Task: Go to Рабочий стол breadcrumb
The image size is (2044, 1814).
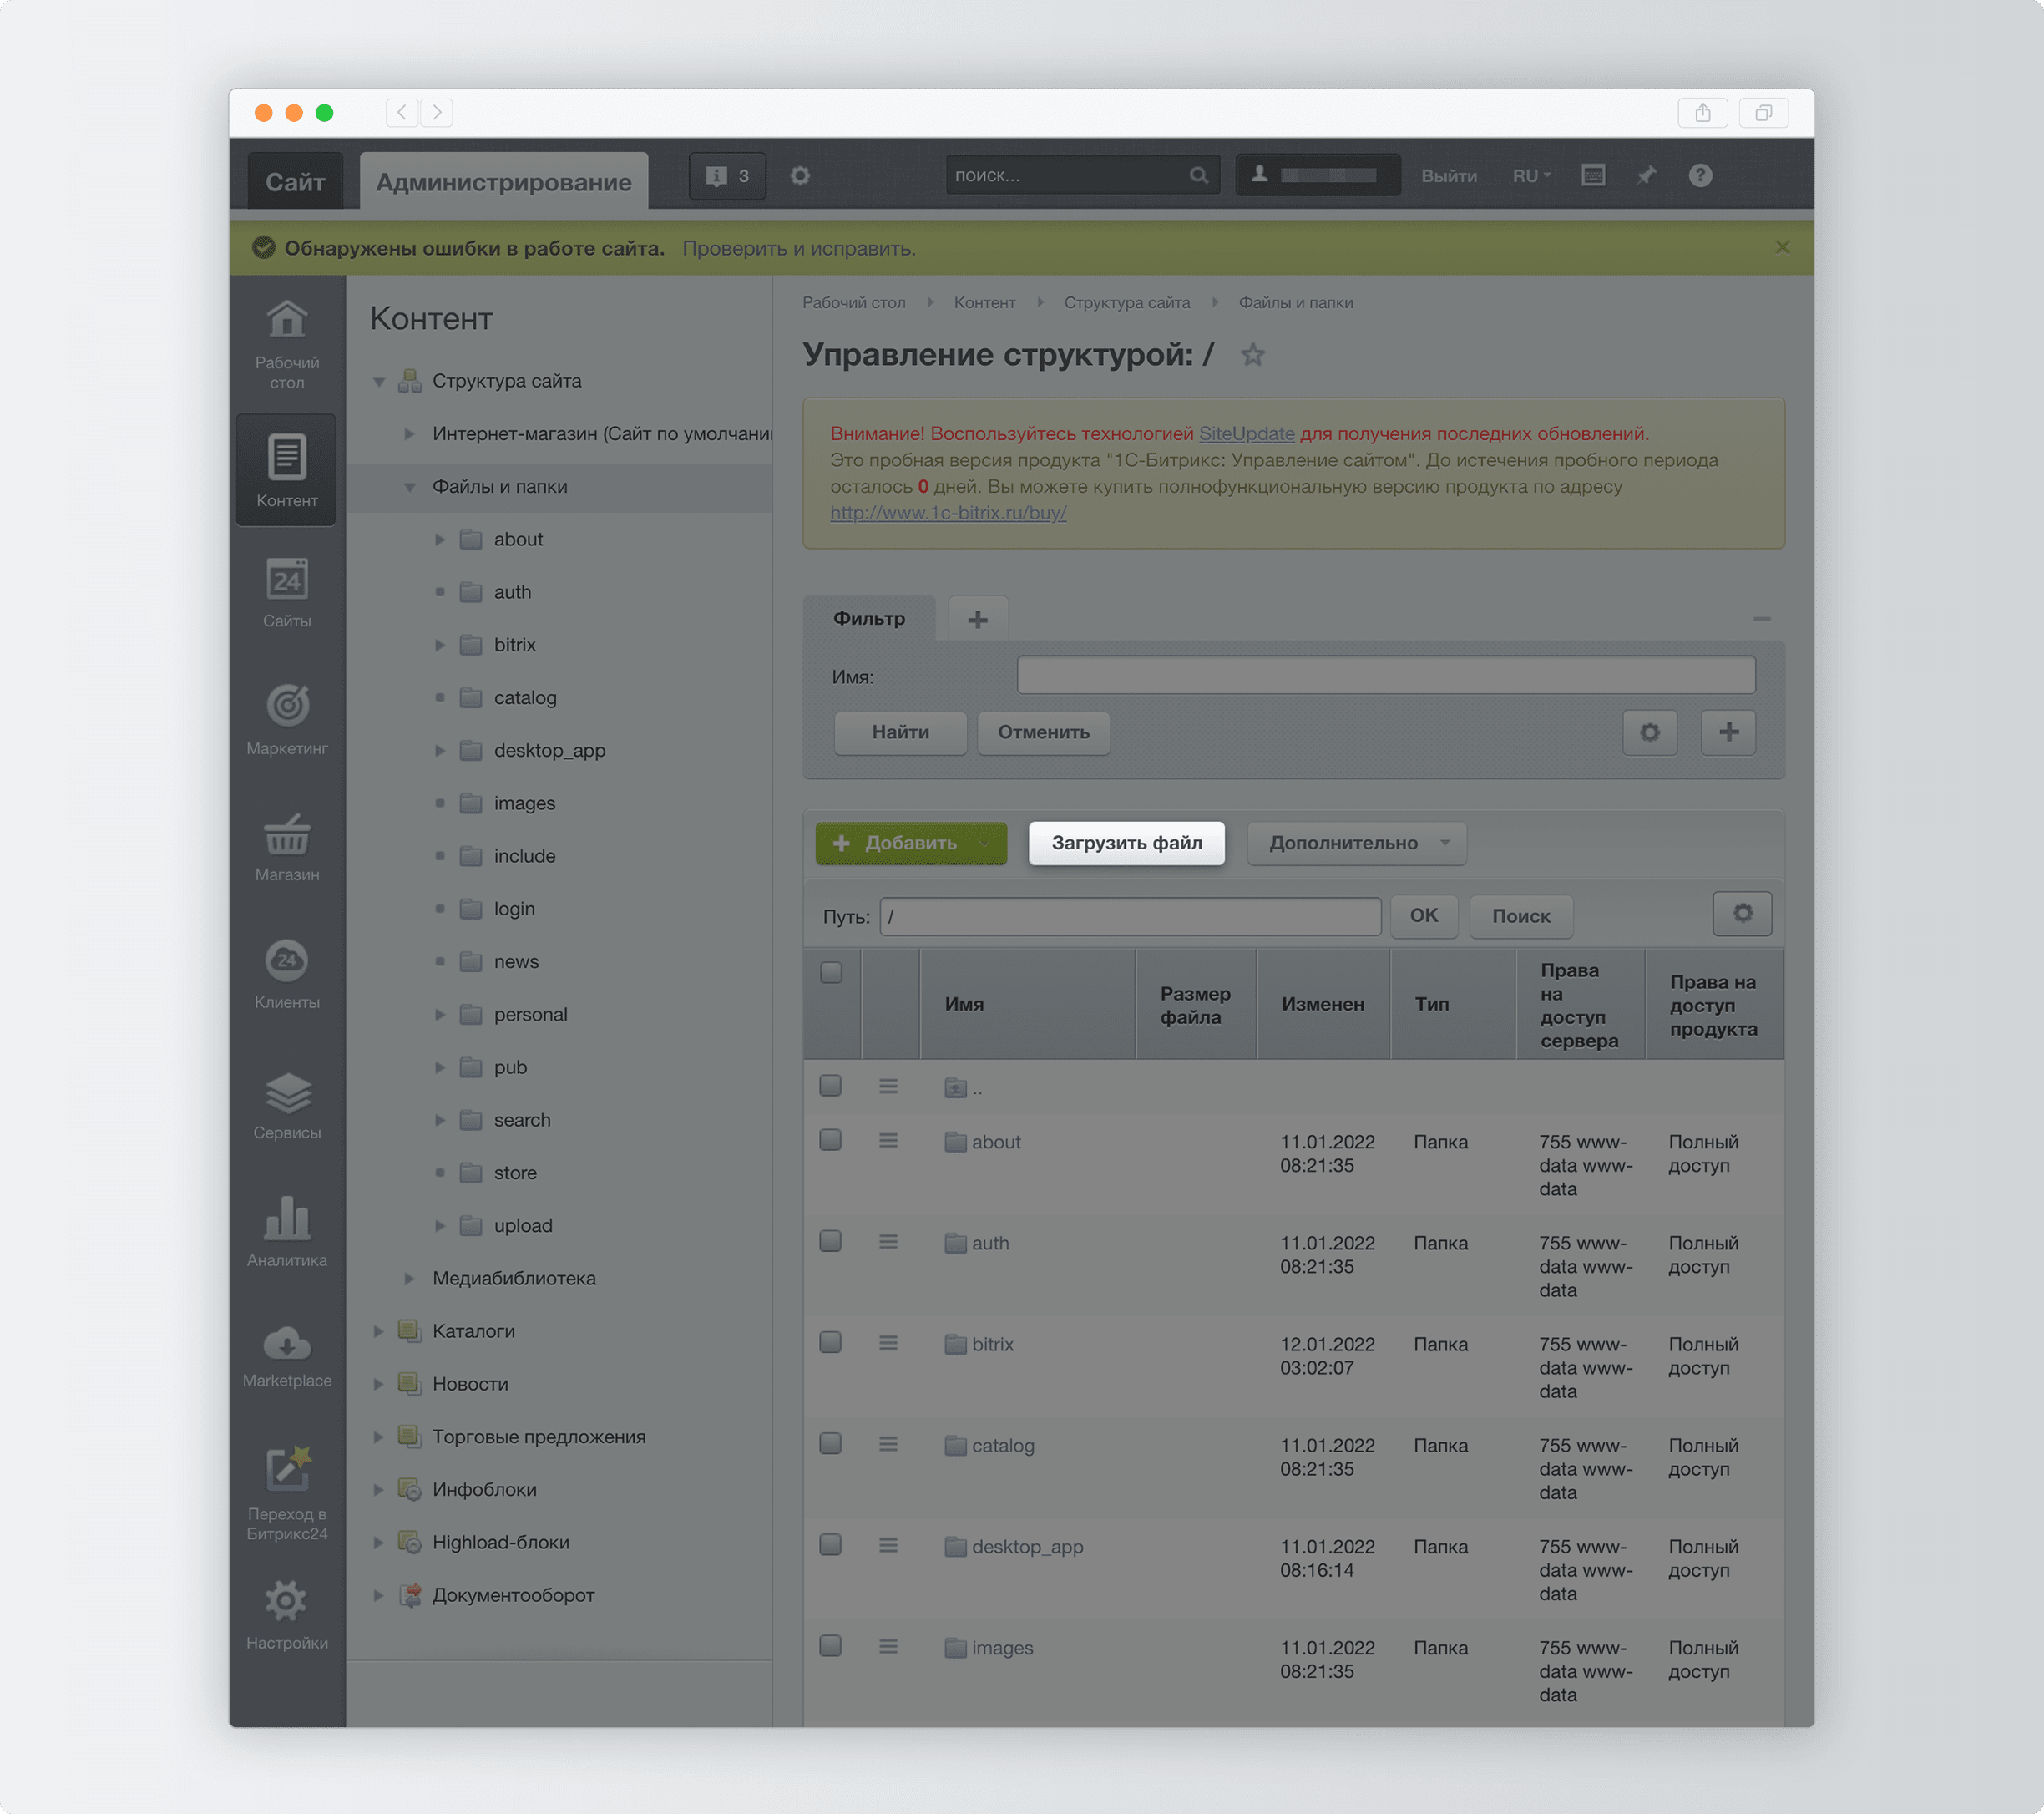Action: 854,303
